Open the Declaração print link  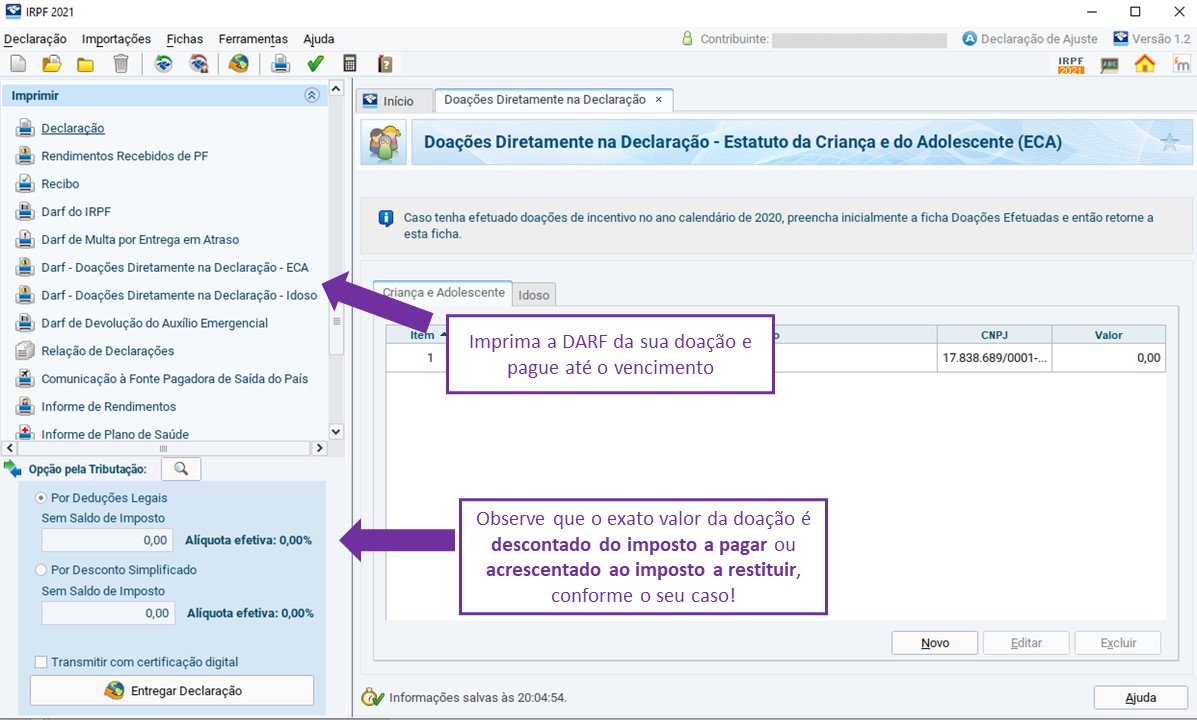pyautogui.click(x=73, y=128)
